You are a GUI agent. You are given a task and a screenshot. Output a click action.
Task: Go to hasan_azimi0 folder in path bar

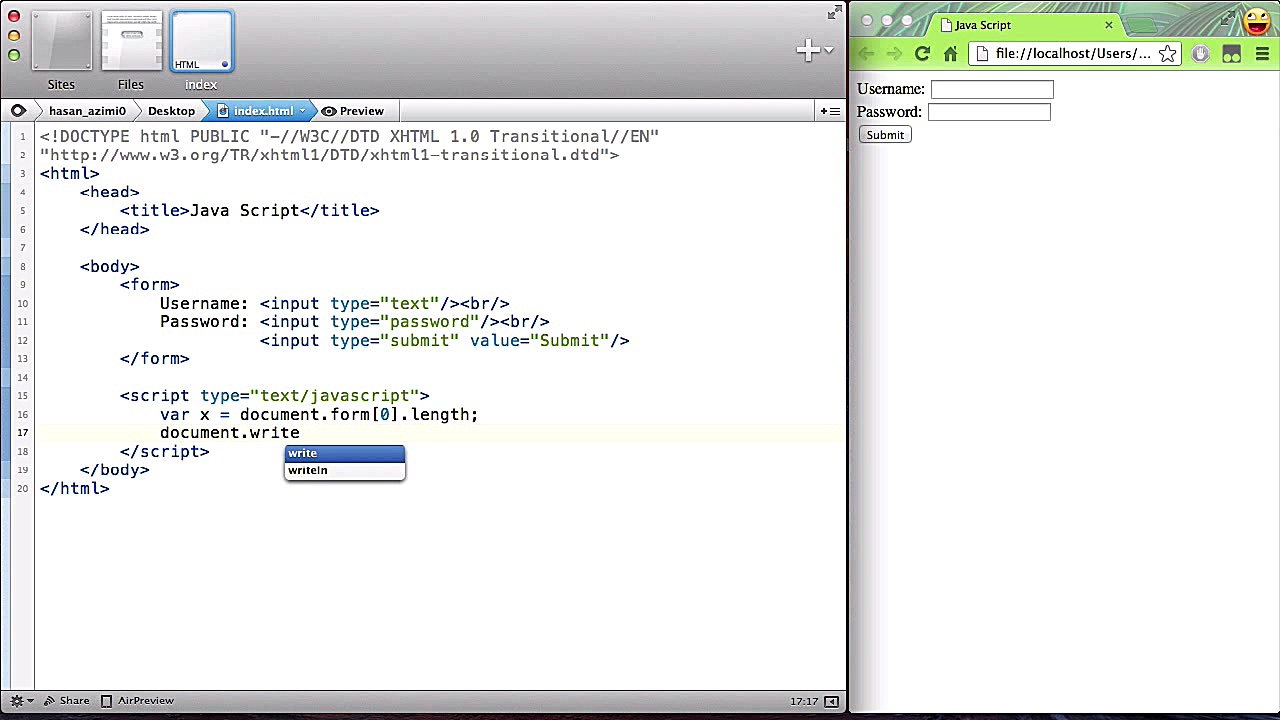pyautogui.click(x=87, y=111)
